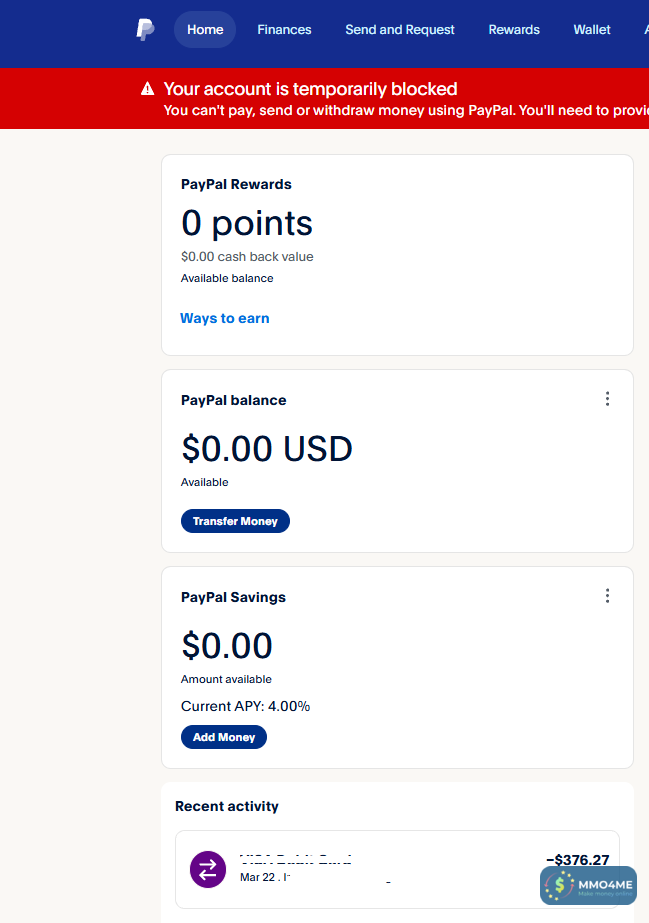The width and height of the screenshot is (649, 923).
Task: Select Send and Request in navigation
Action: click(400, 30)
